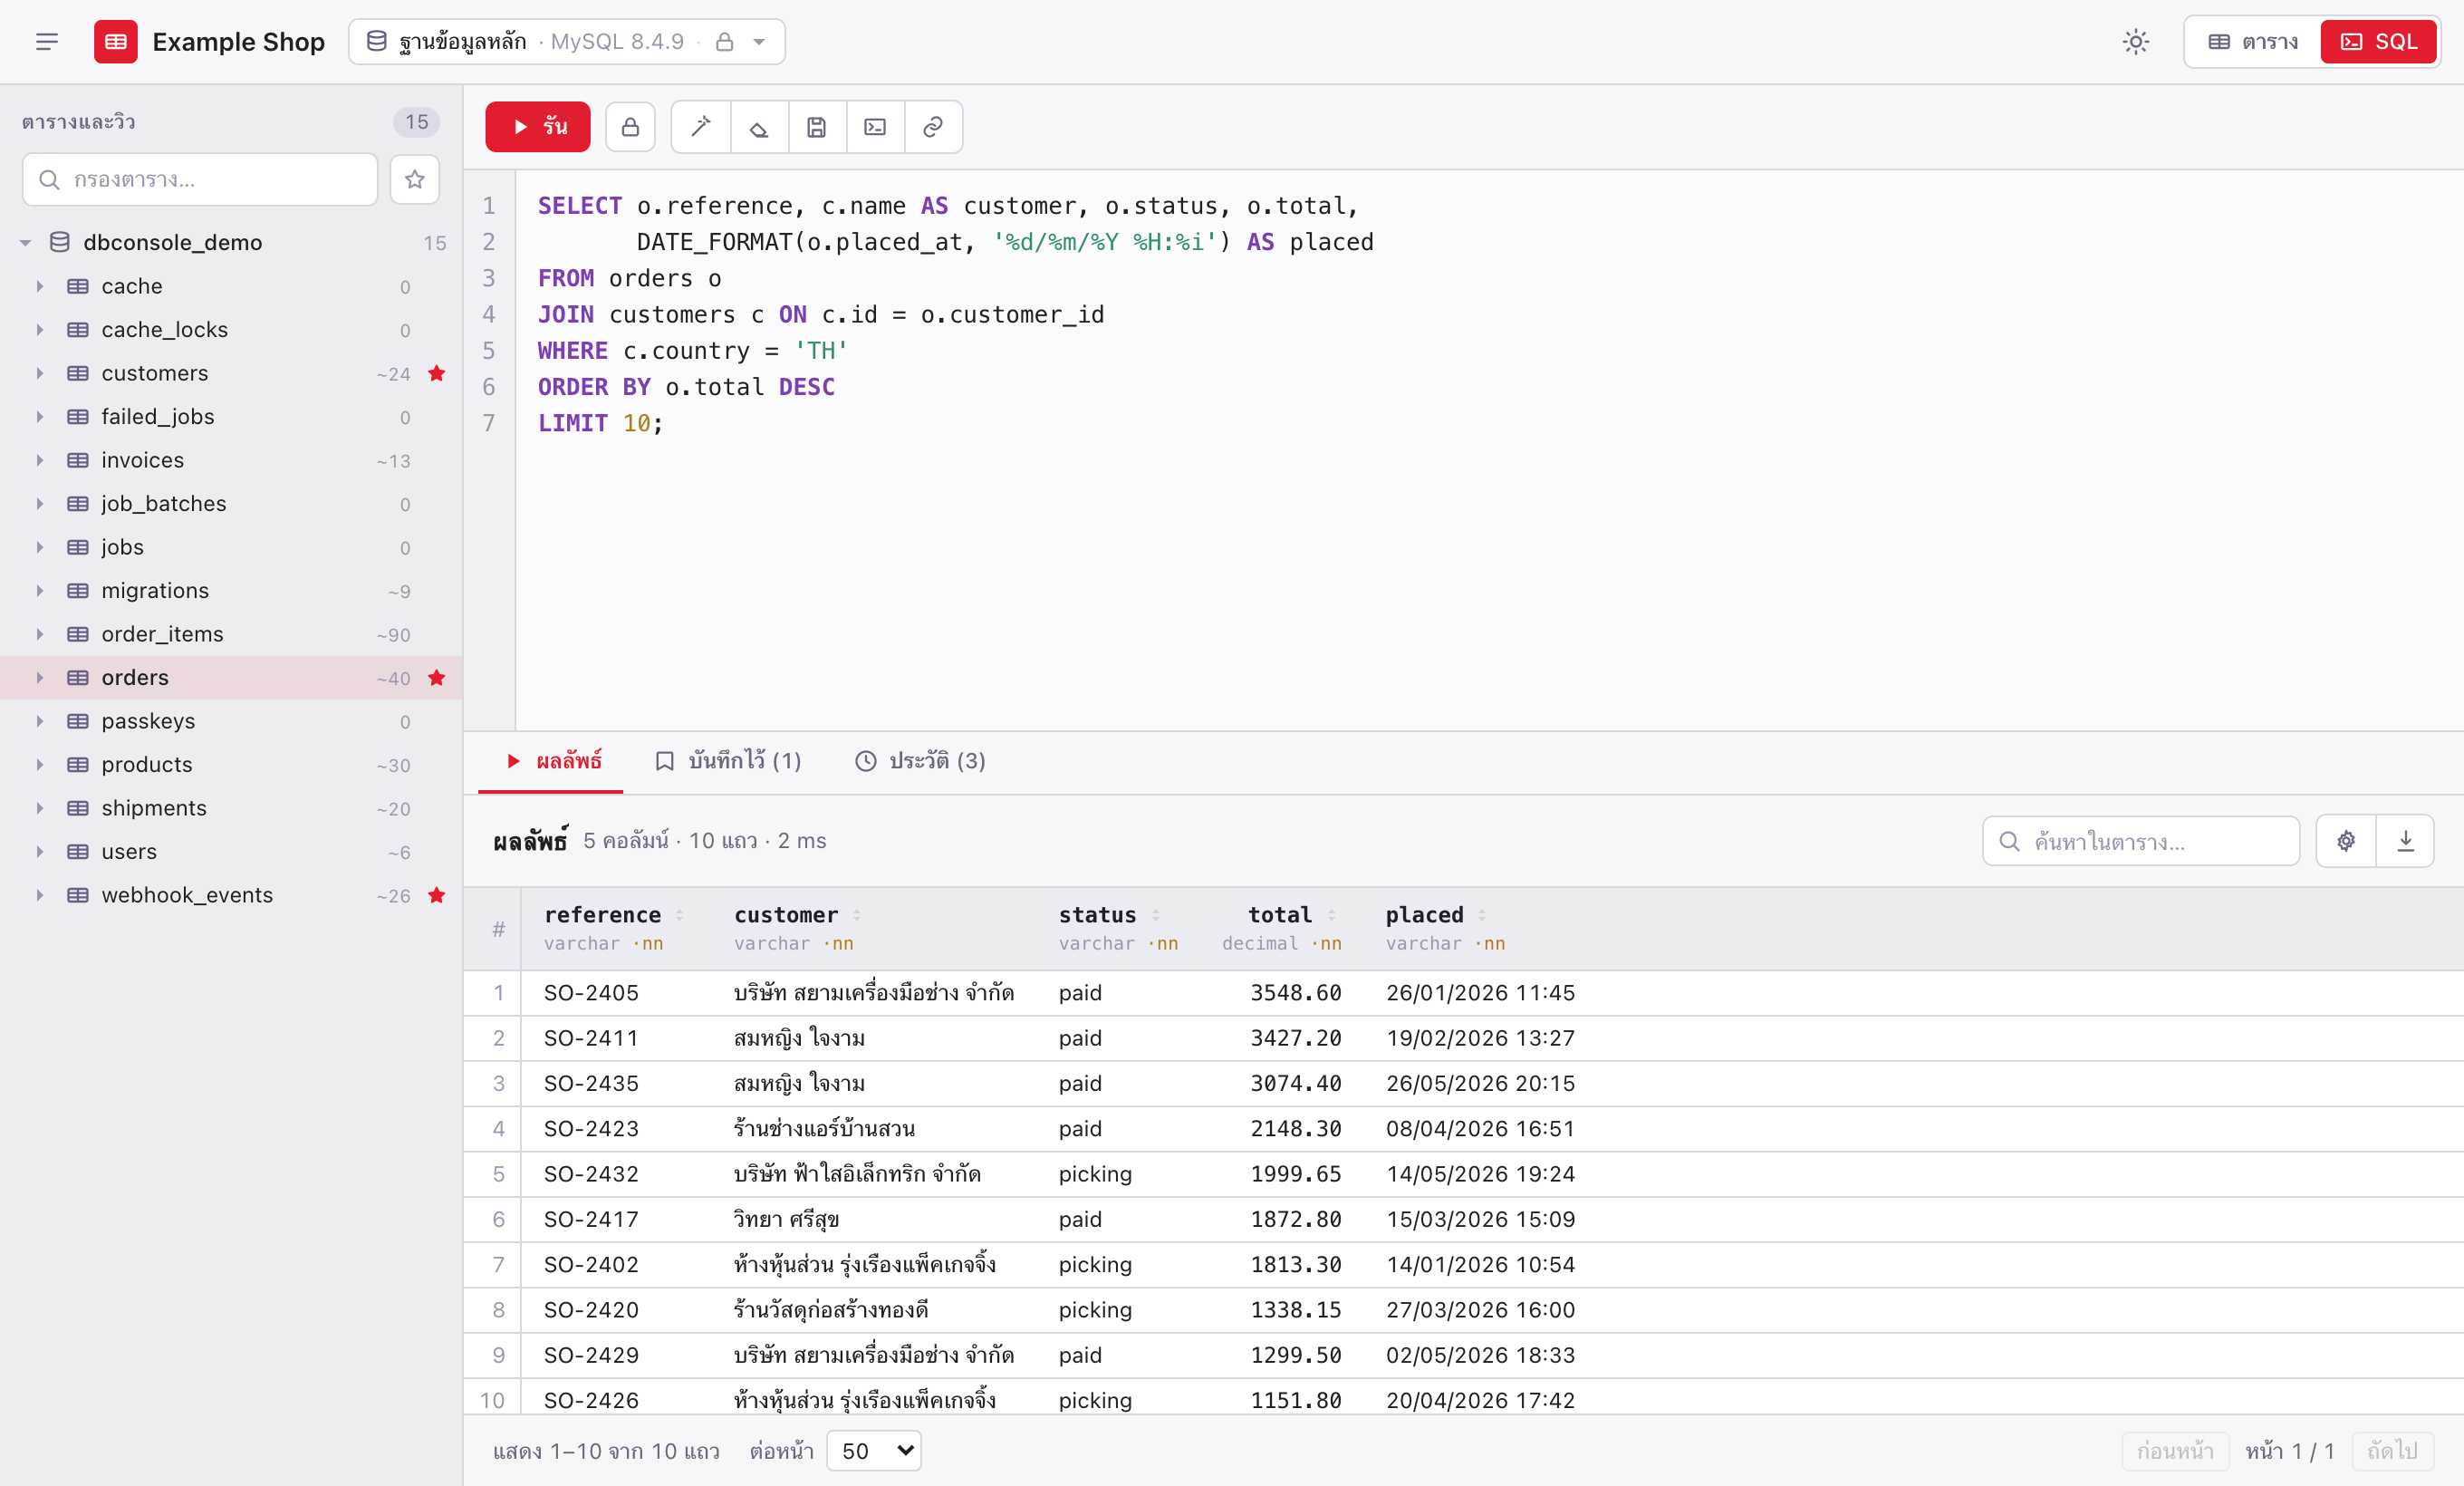
Task: Switch to ตาราง table view
Action: pyautogui.click(x=2254, y=42)
